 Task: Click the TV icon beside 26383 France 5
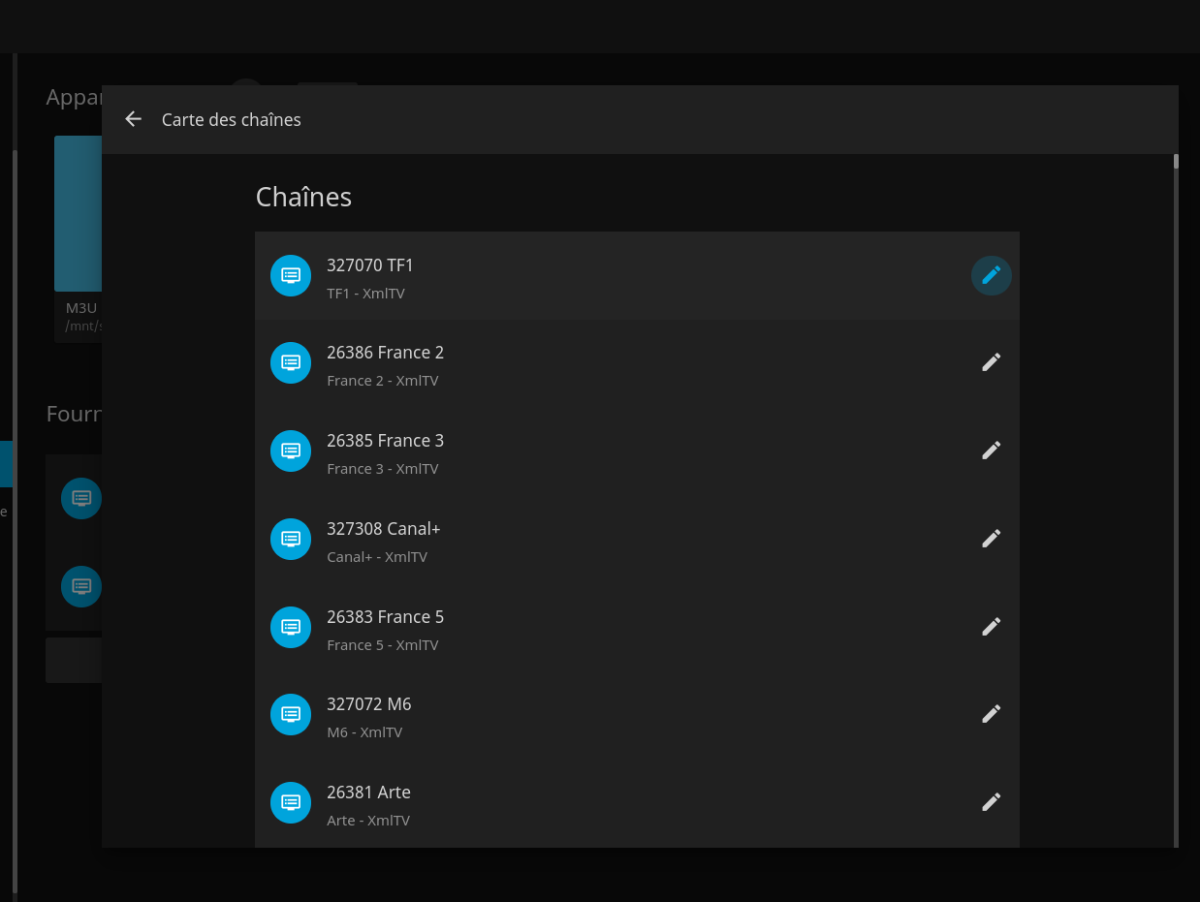point(291,626)
